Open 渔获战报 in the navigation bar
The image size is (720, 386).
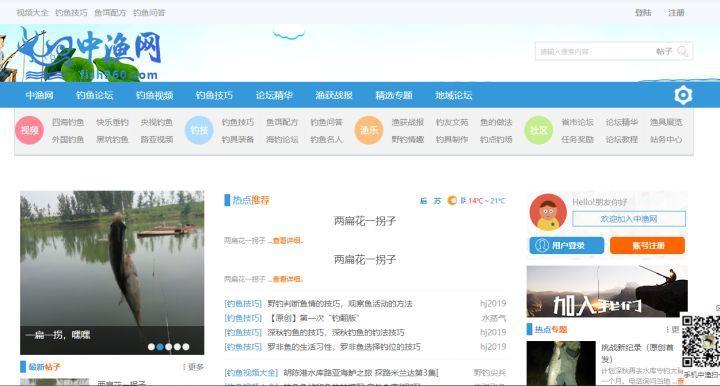click(x=334, y=95)
